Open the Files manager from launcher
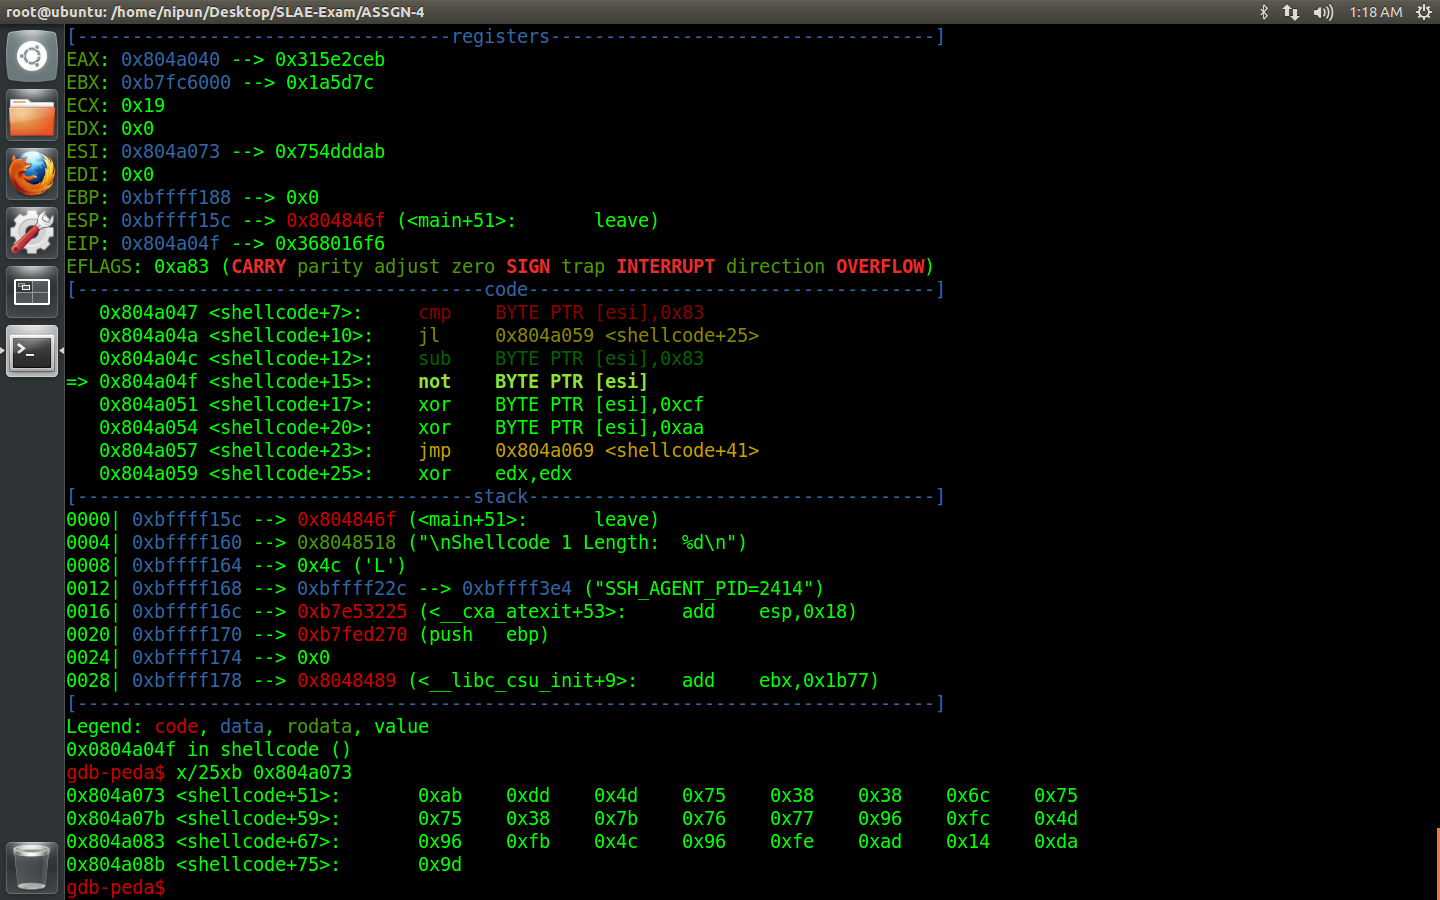 (32, 115)
